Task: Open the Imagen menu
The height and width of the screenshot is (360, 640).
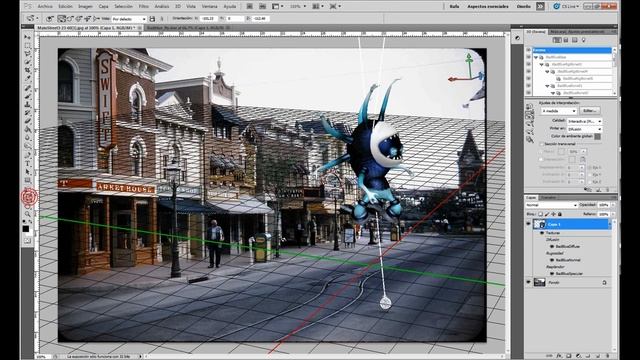Action: [85, 7]
